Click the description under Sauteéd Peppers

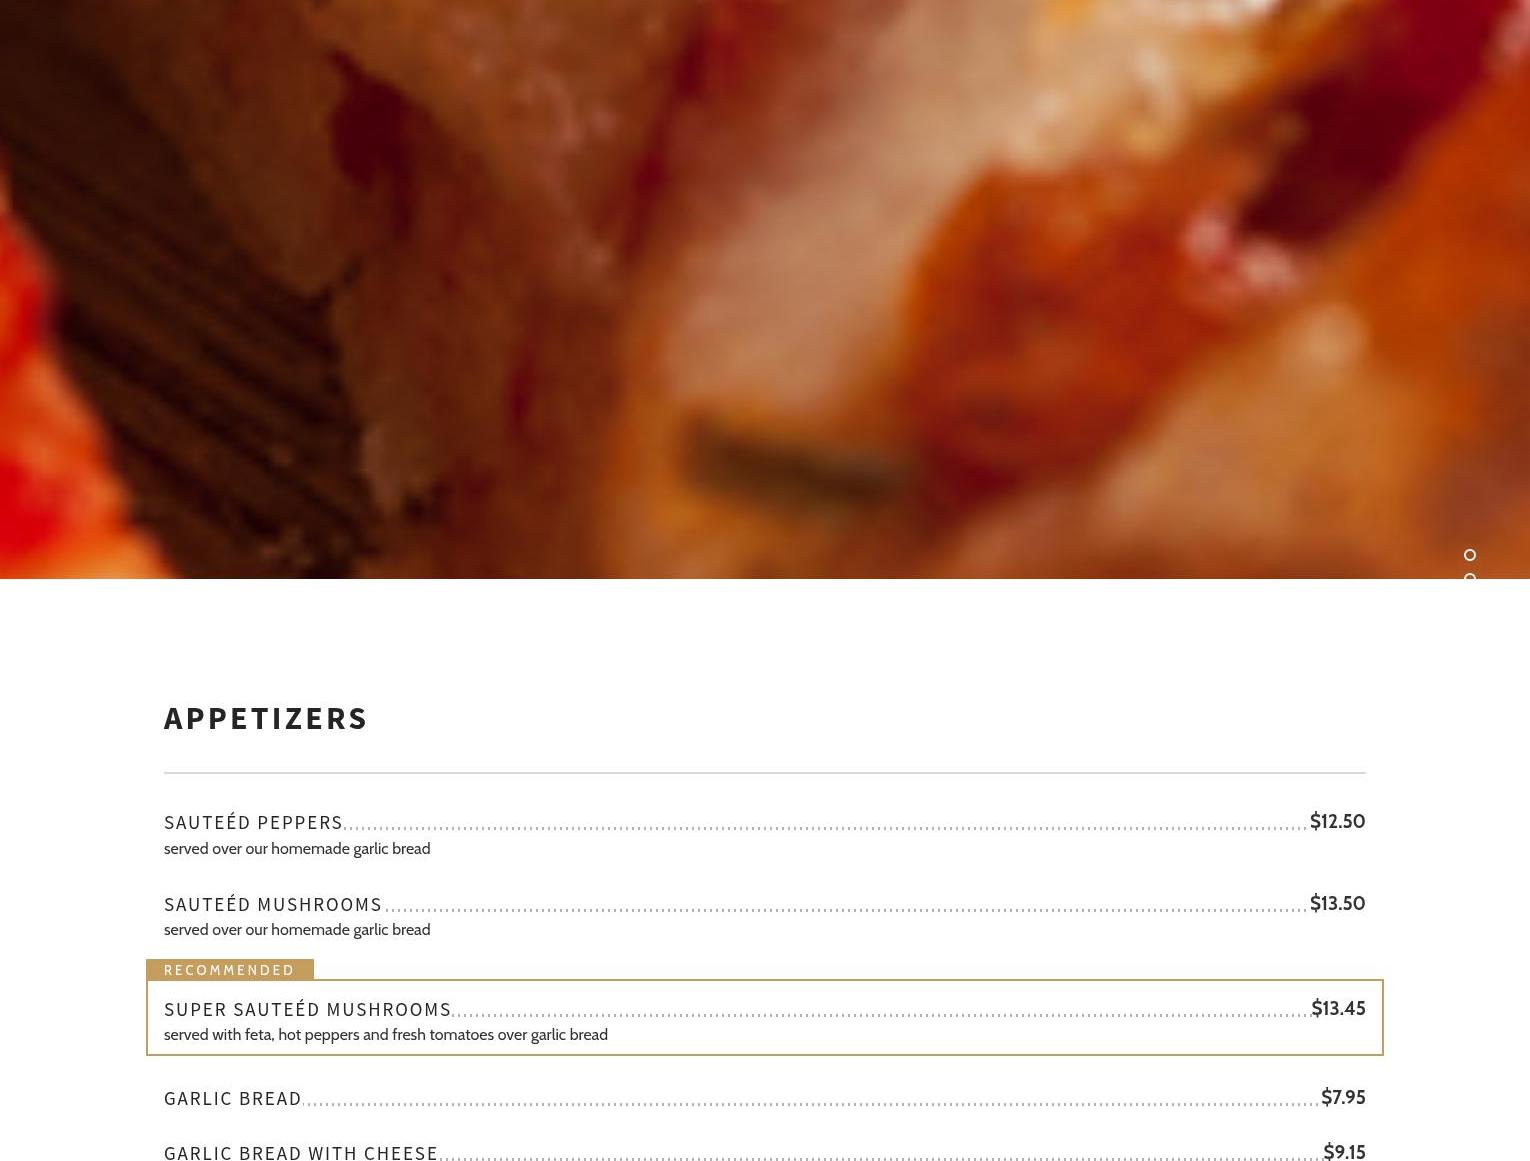pyautogui.click(x=297, y=848)
